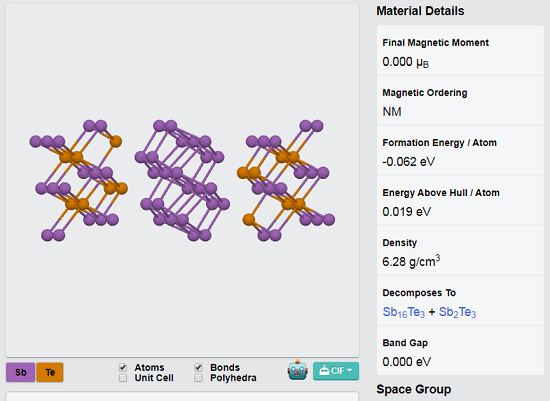Click the download icon on CIF button
This screenshot has height=401, width=550.
point(324,370)
